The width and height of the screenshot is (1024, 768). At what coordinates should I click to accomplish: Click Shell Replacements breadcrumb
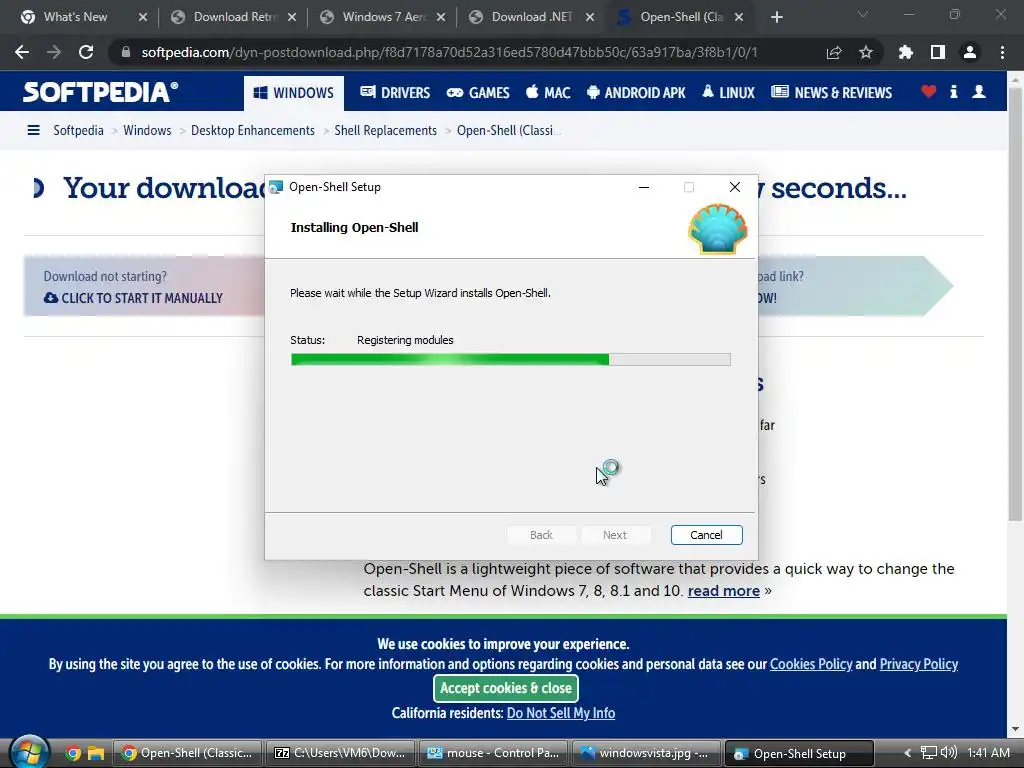[385, 130]
